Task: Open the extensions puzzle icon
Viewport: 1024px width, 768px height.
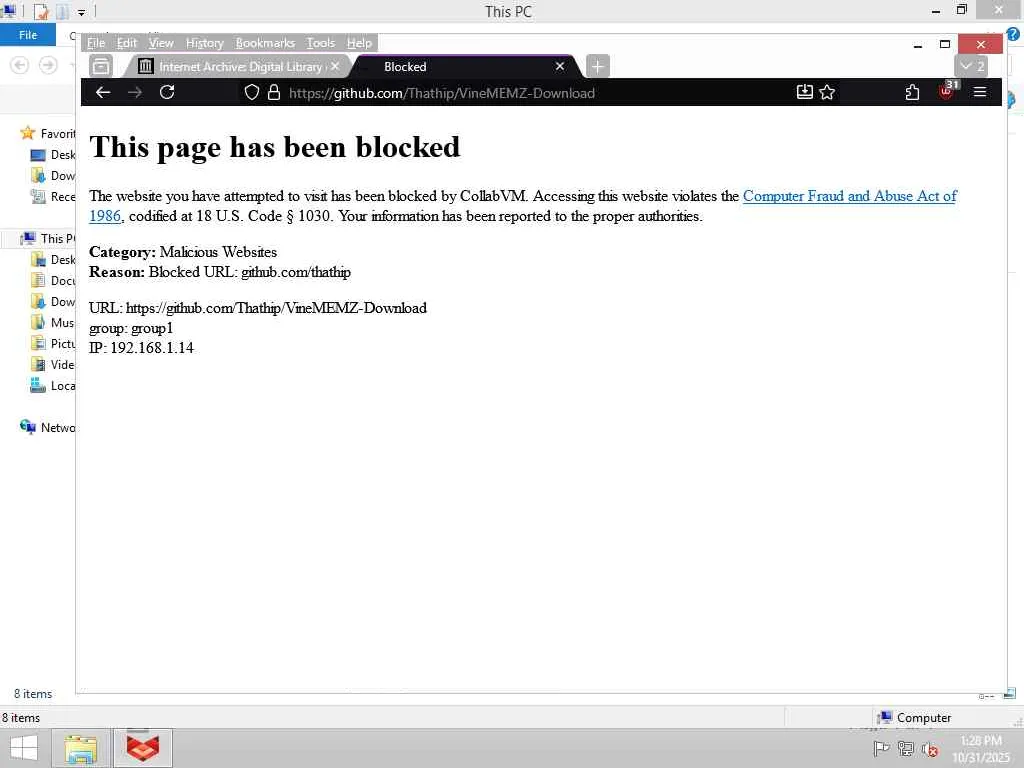Action: pos(912,92)
